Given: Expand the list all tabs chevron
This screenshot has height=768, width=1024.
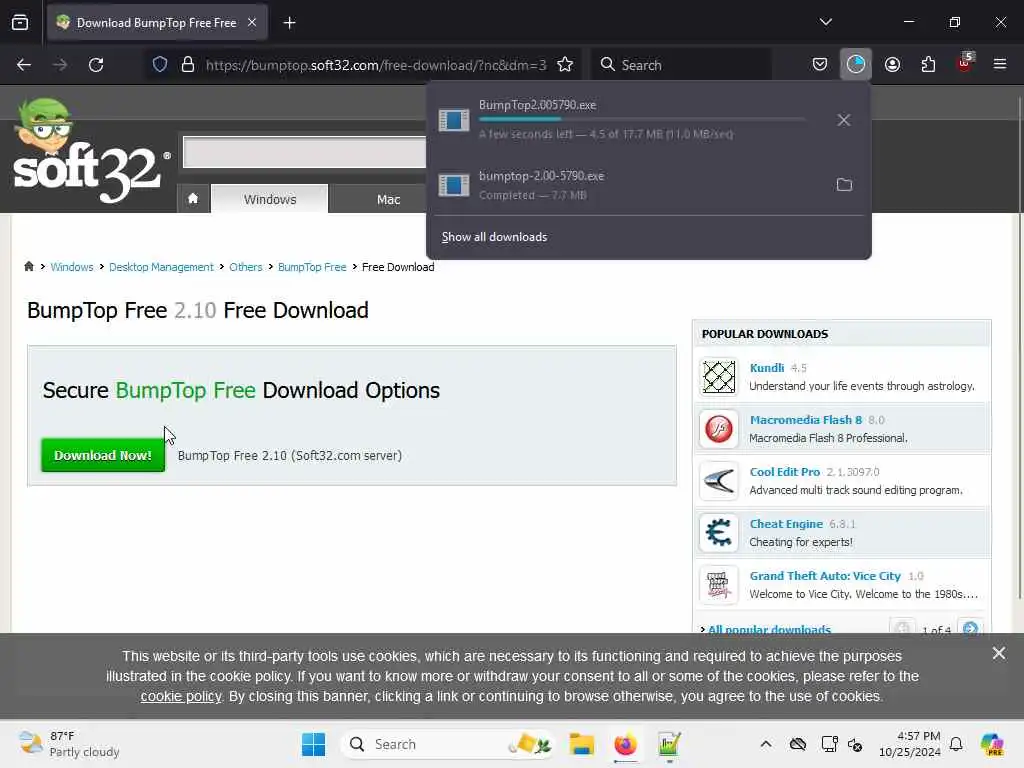Looking at the screenshot, I should coord(825,22).
